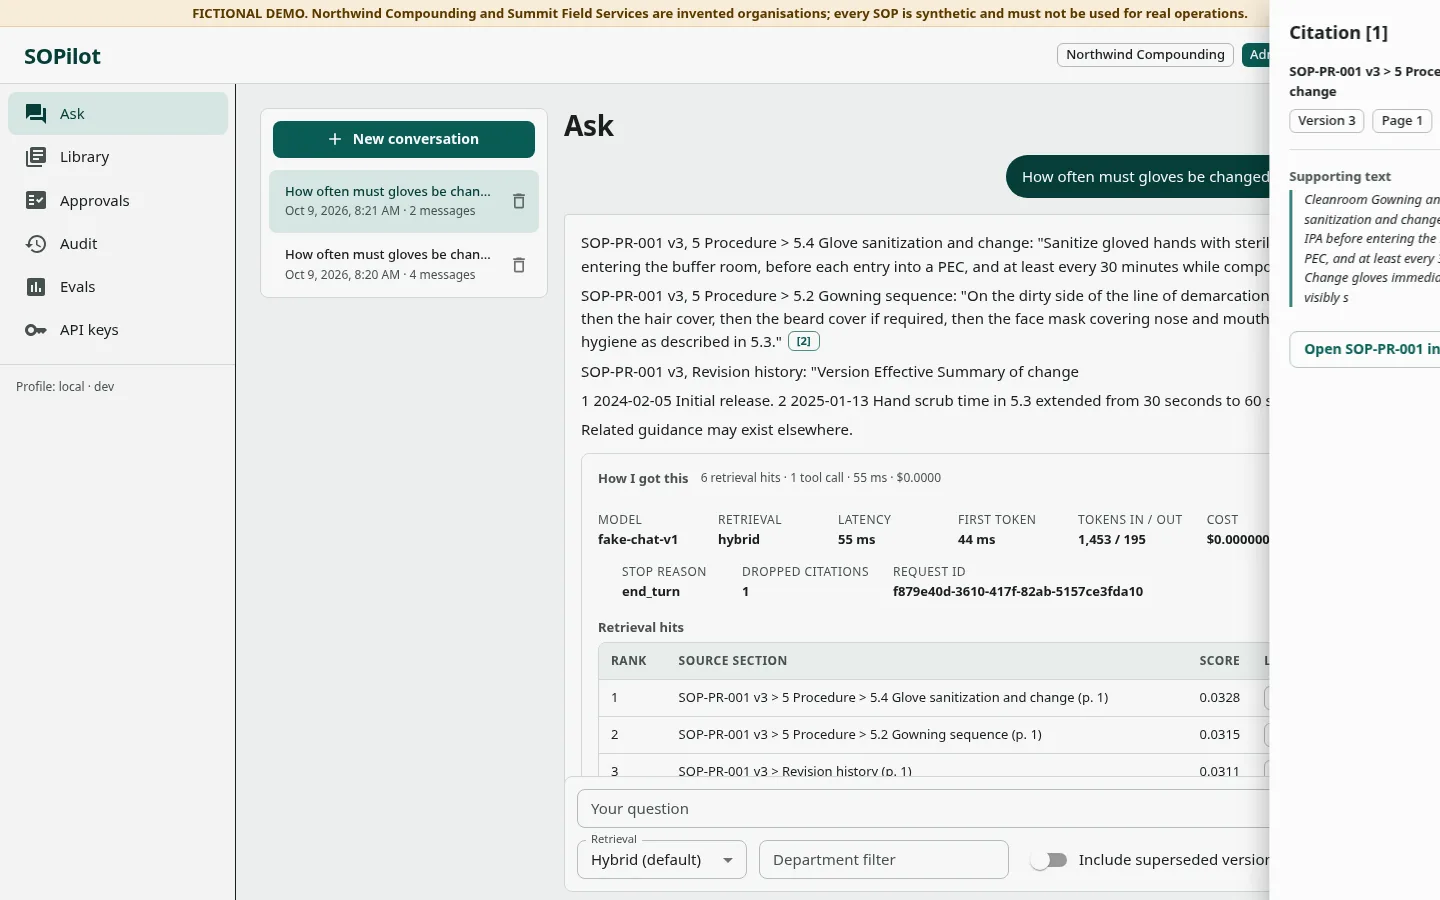This screenshot has width=1440, height=900.
Task: Click the SOPilot logo text
Action: [x=62, y=56]
